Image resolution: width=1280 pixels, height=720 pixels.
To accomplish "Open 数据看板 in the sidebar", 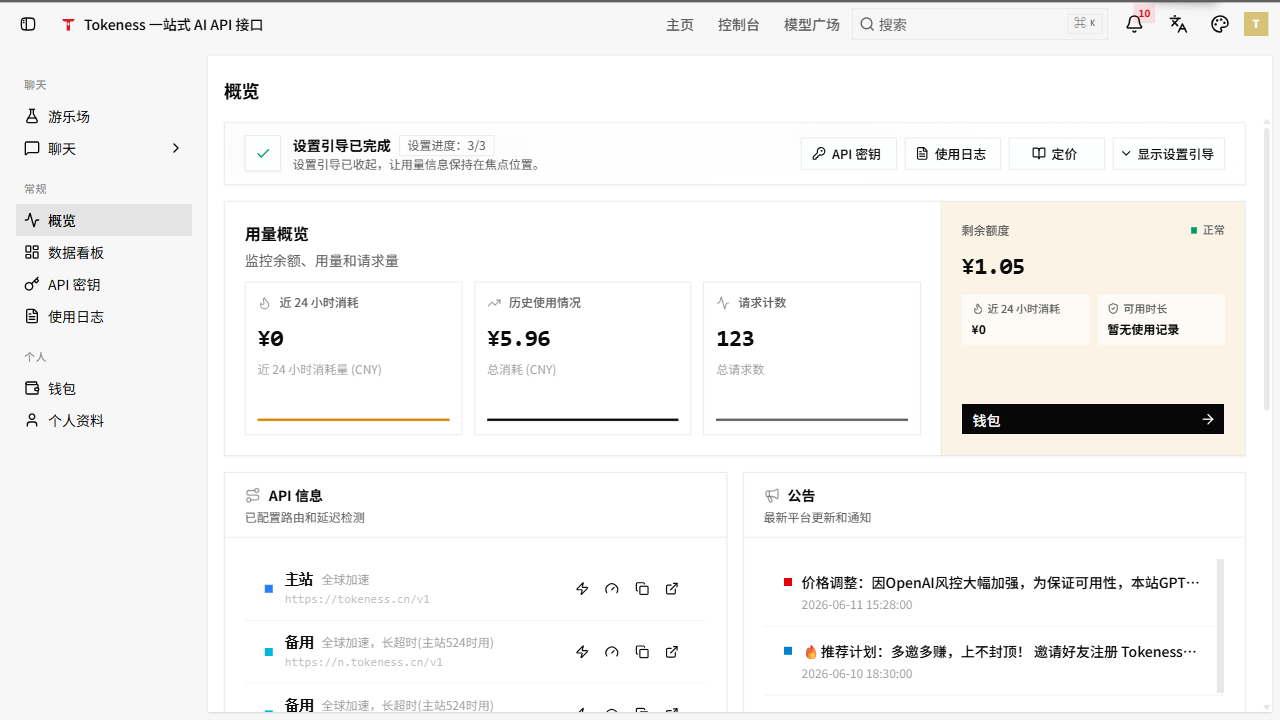I will click(x=104, y=253).
